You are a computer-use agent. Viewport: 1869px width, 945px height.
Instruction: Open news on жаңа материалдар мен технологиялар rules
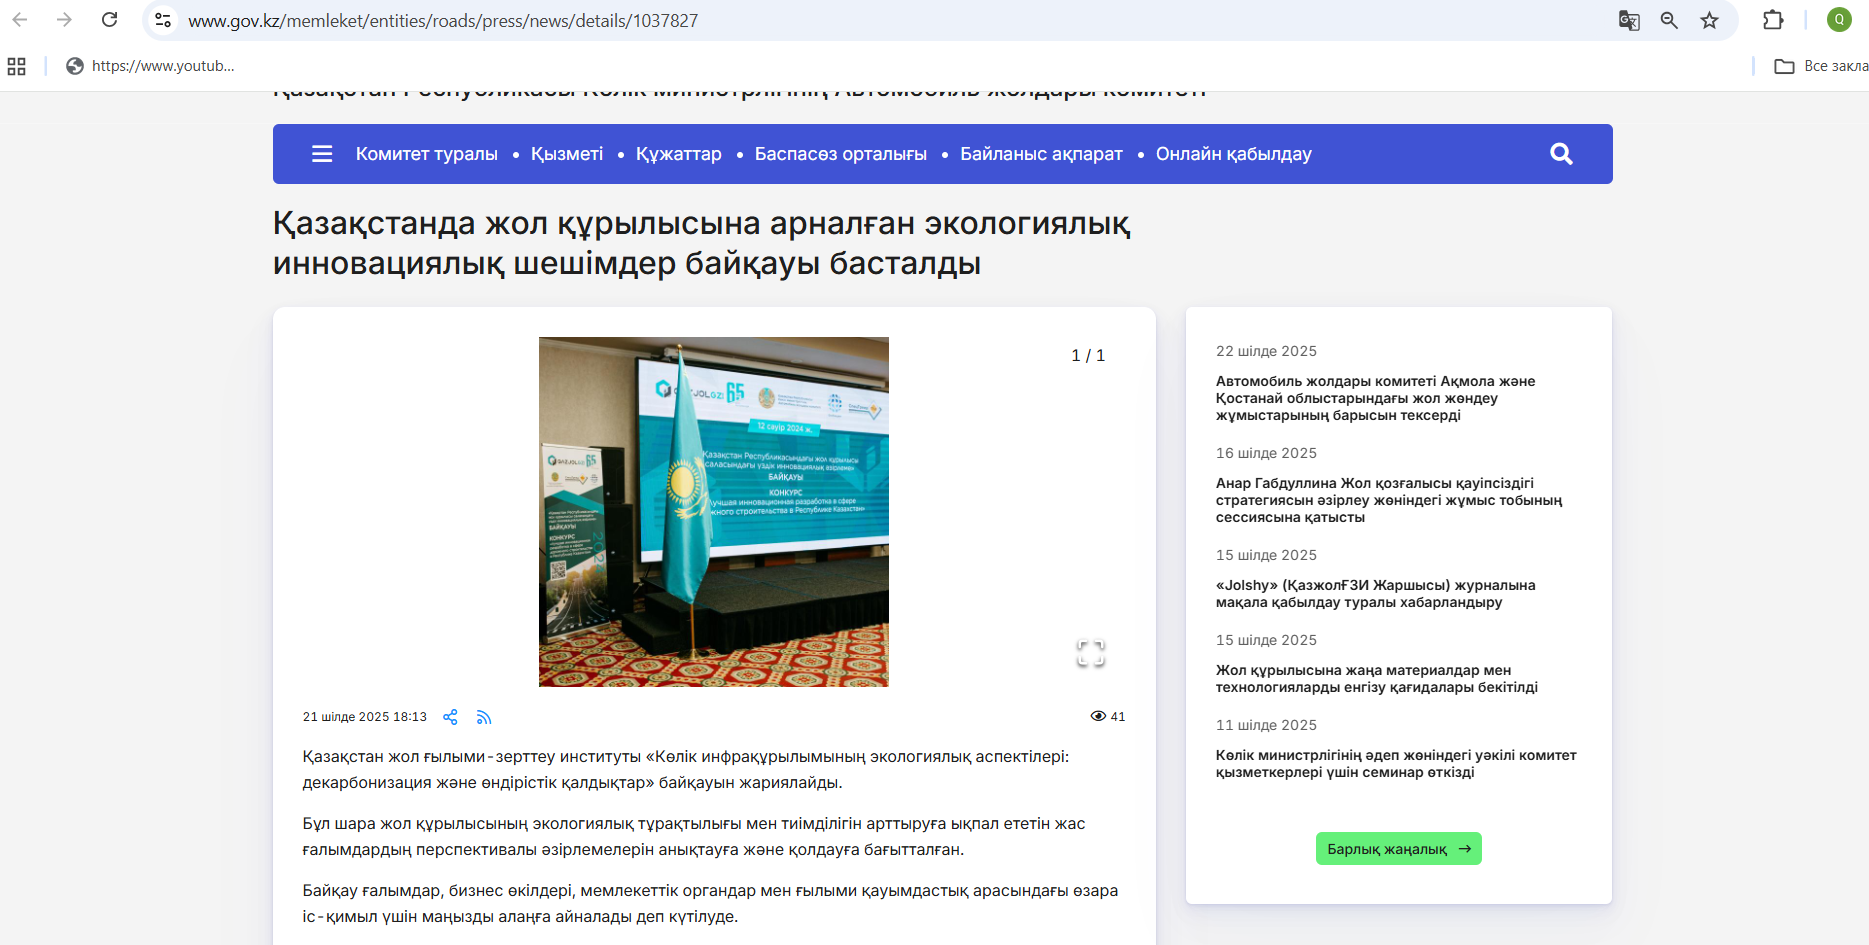pos(1377,679)
